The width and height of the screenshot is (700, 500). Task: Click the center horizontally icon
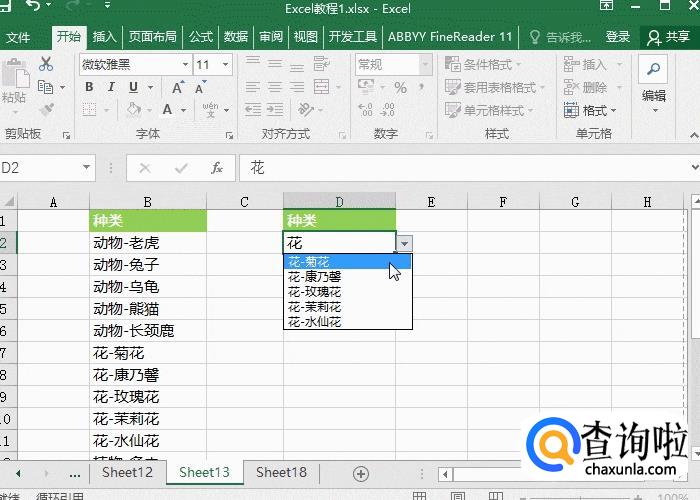tap(275, 87)
